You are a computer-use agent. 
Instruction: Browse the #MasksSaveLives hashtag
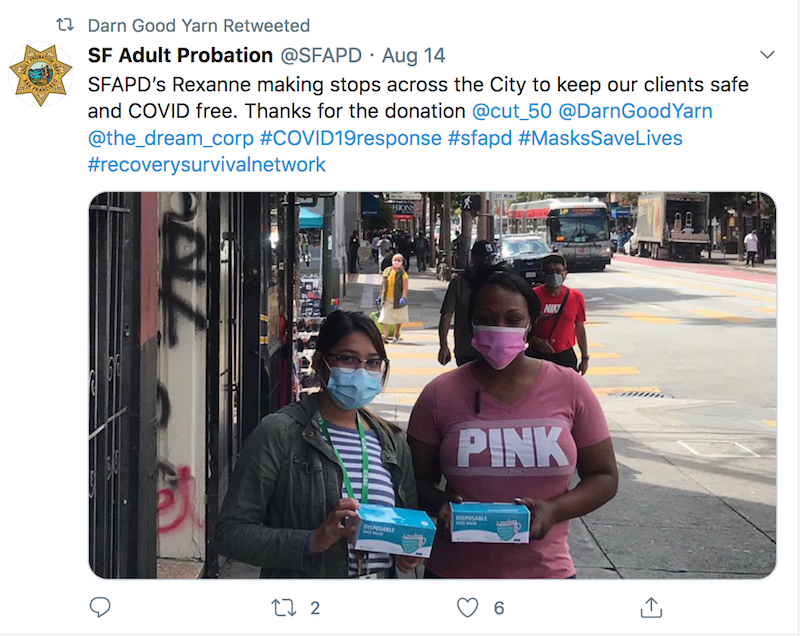601,138
